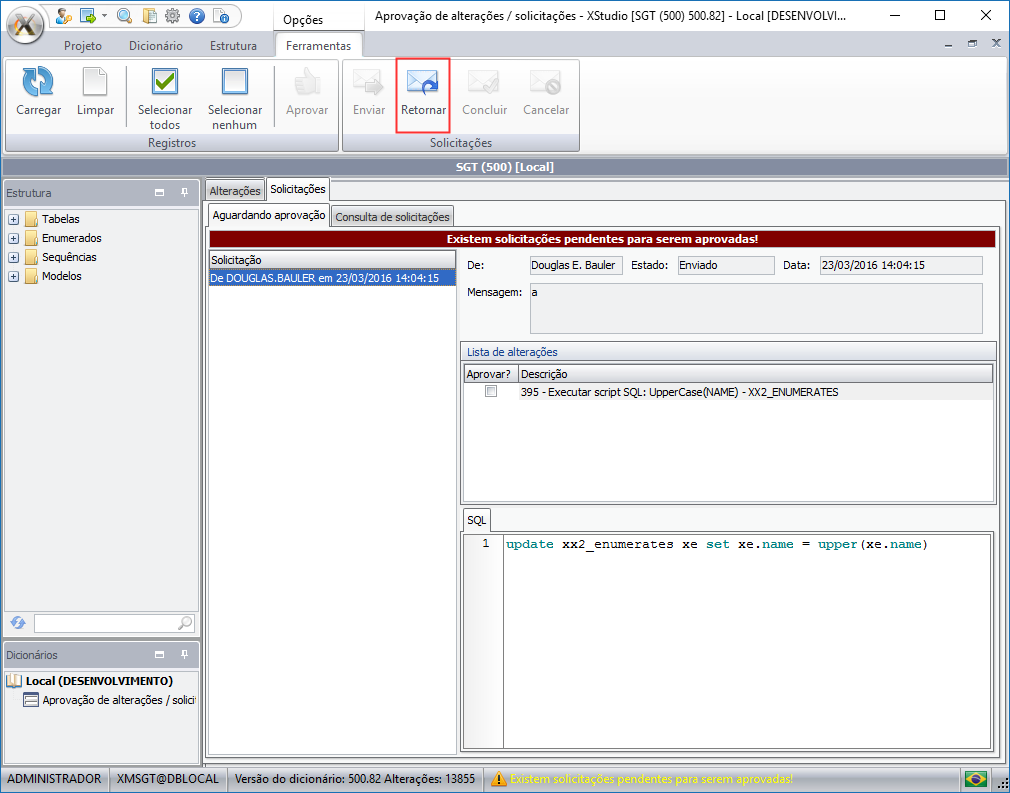
Task: Select Aguardando aprovação sub-tab
Action: coord(269,215)
